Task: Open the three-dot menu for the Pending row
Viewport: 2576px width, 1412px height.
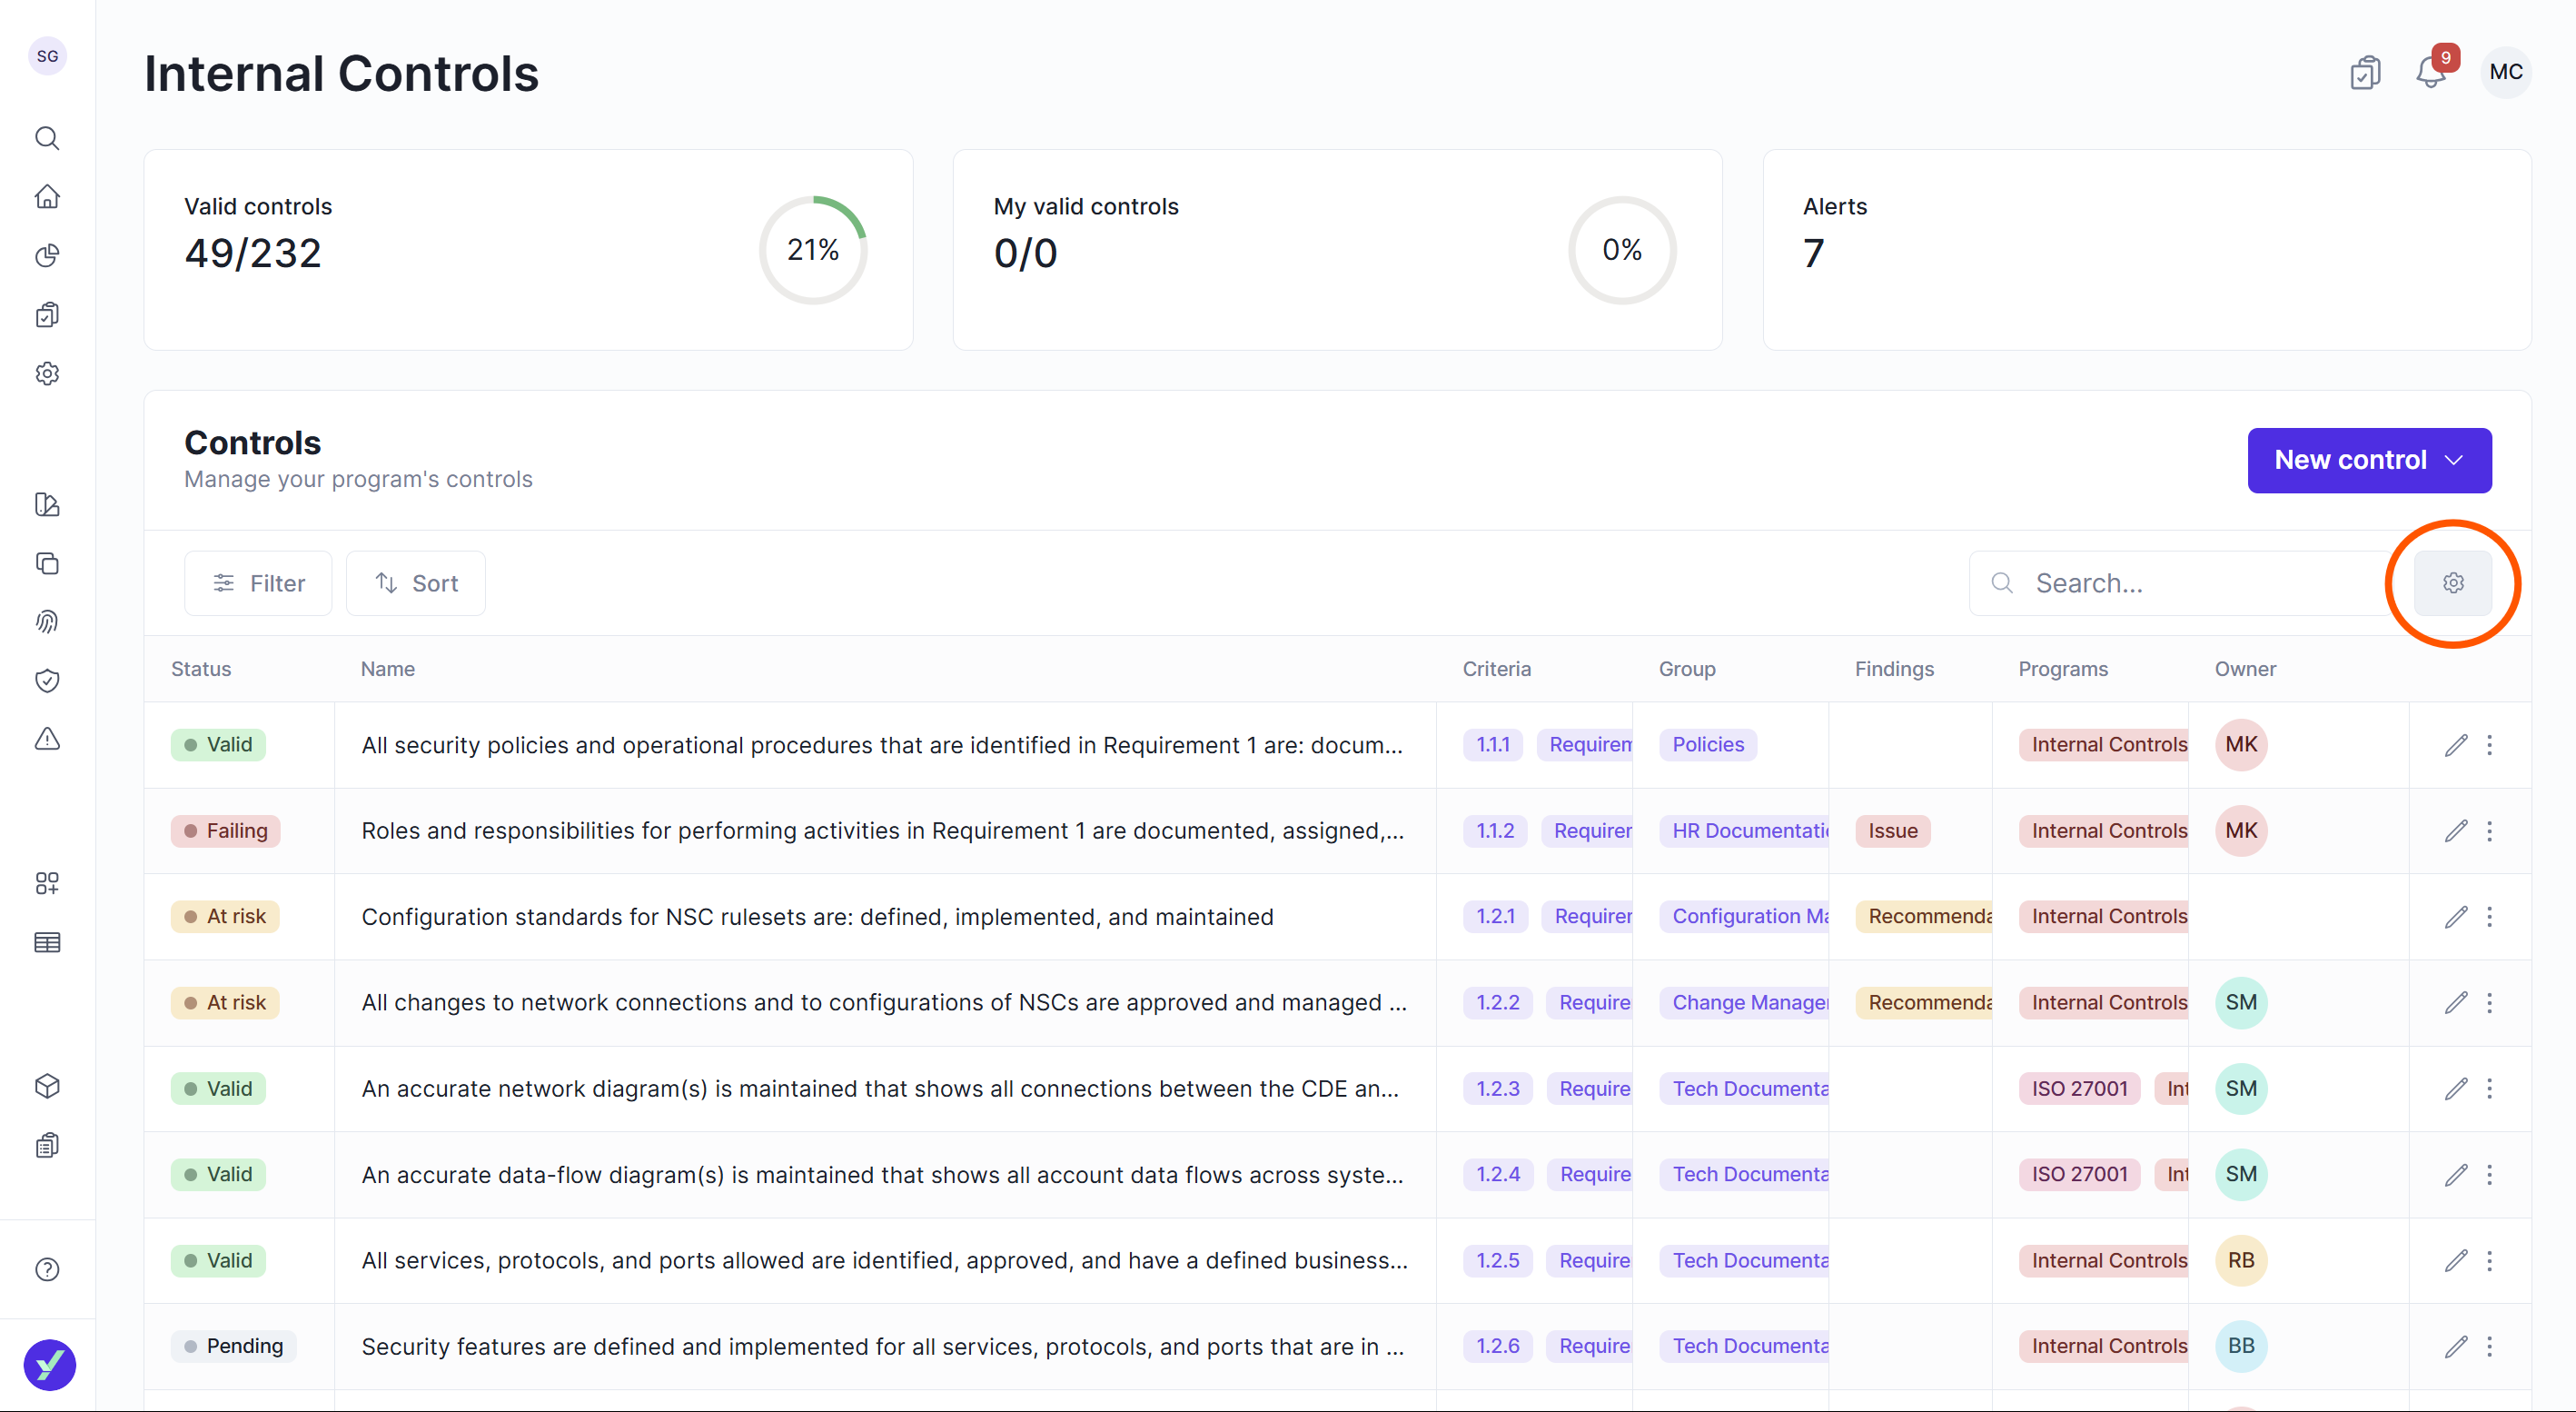Action: [x=2489, y=1346]
